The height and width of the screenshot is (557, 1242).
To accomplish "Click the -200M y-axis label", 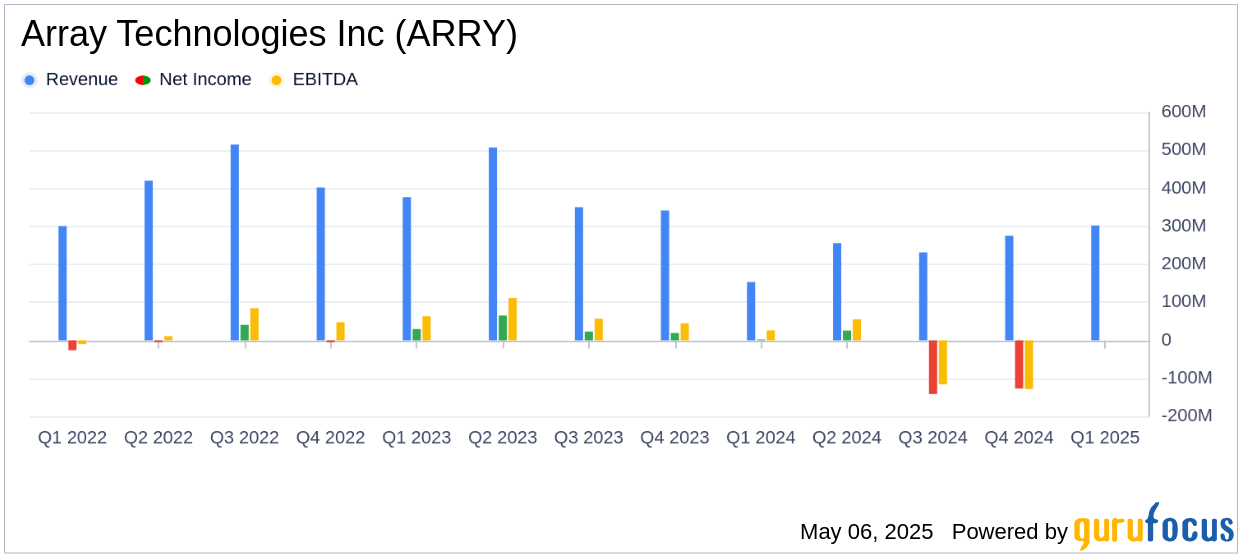I will (x=1186, y=416).
